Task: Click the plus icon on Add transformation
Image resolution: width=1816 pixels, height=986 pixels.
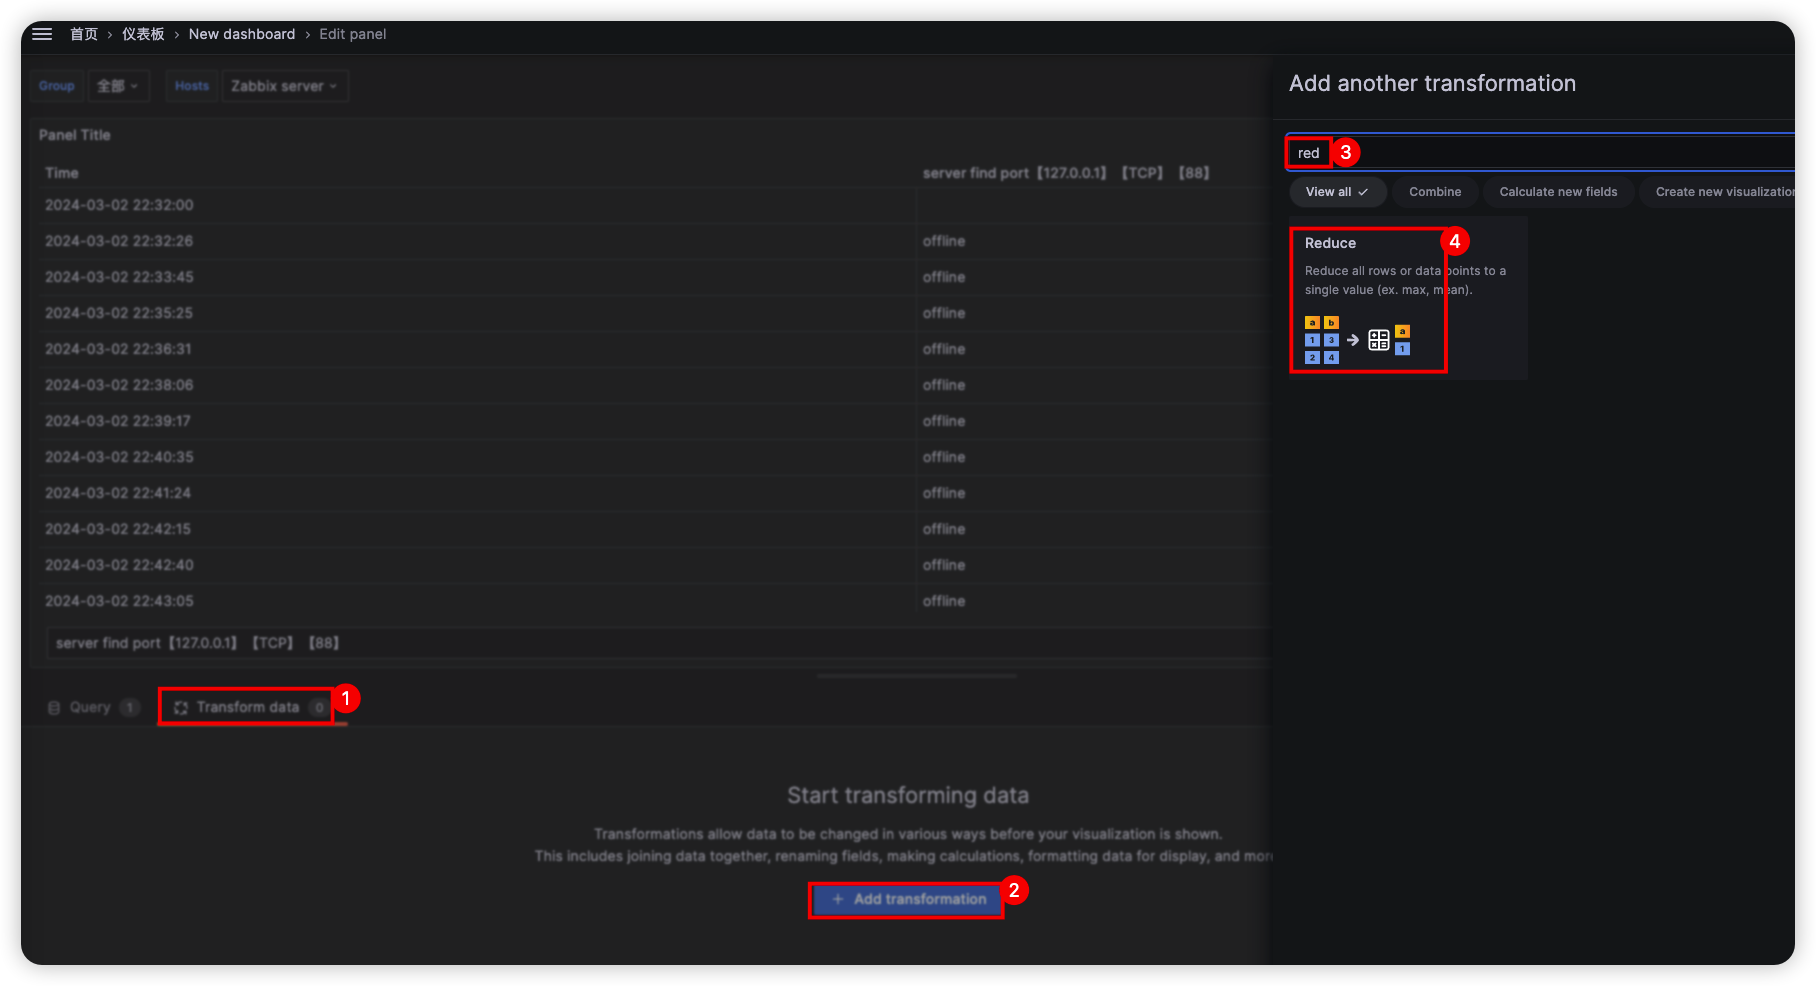Action: [x=838, y=899]
